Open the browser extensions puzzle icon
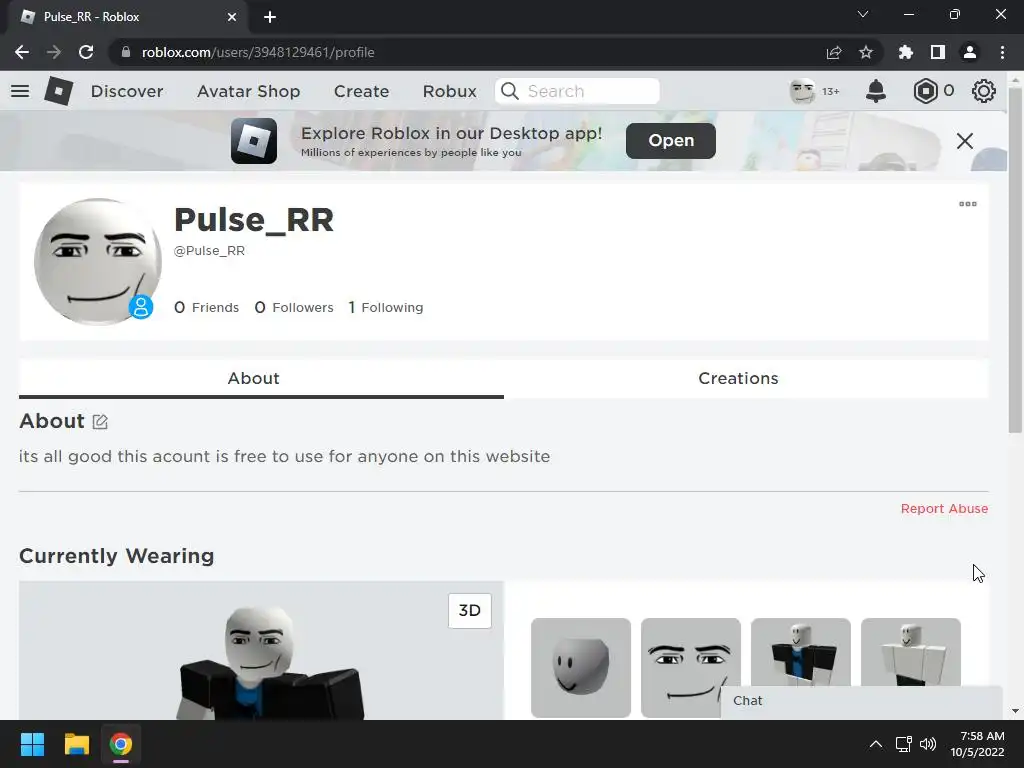 point(906,52)
